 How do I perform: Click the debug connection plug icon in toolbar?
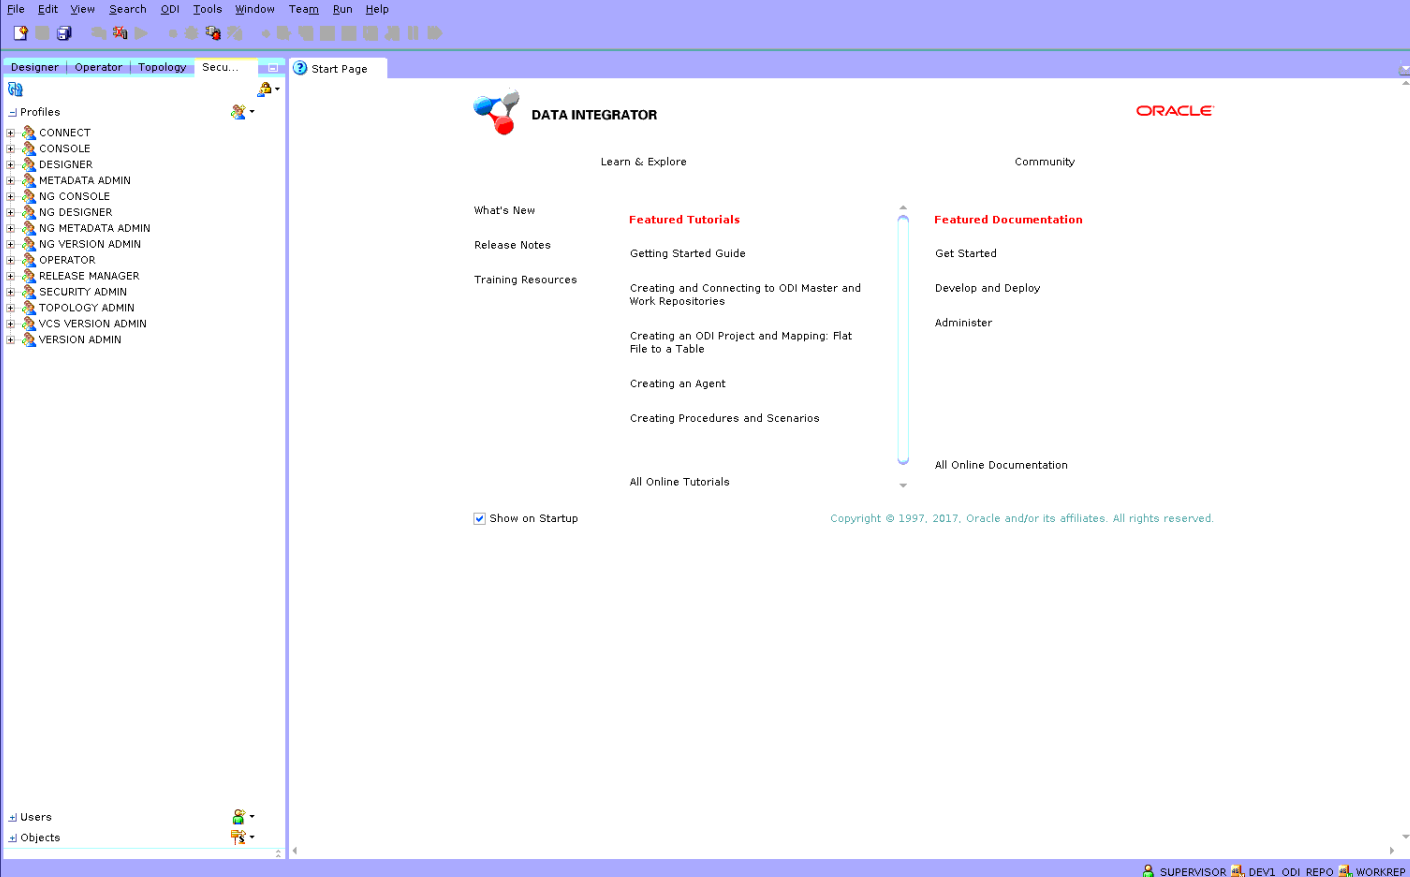coord(213,33)
